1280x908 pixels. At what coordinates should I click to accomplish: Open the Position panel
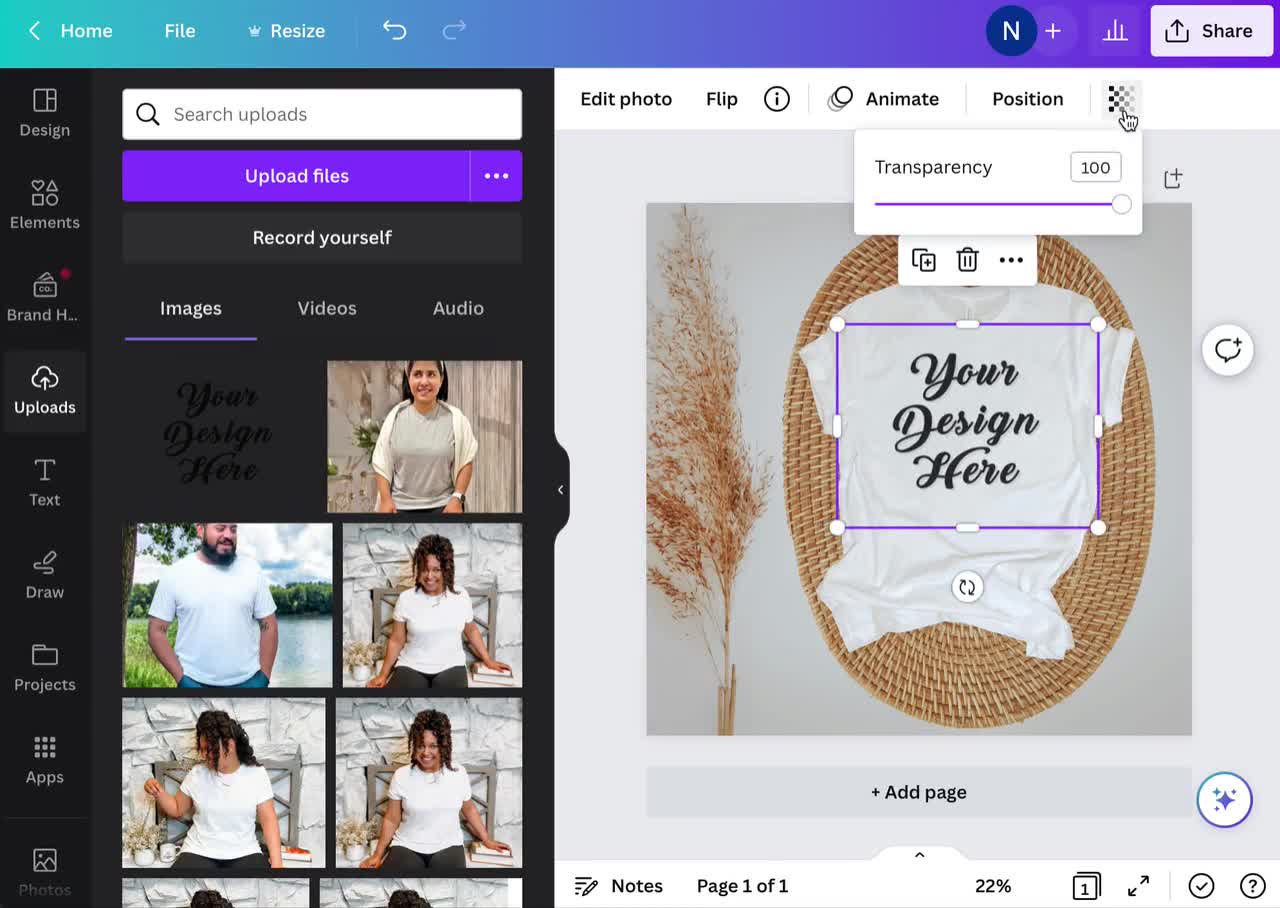point(1027,99)
